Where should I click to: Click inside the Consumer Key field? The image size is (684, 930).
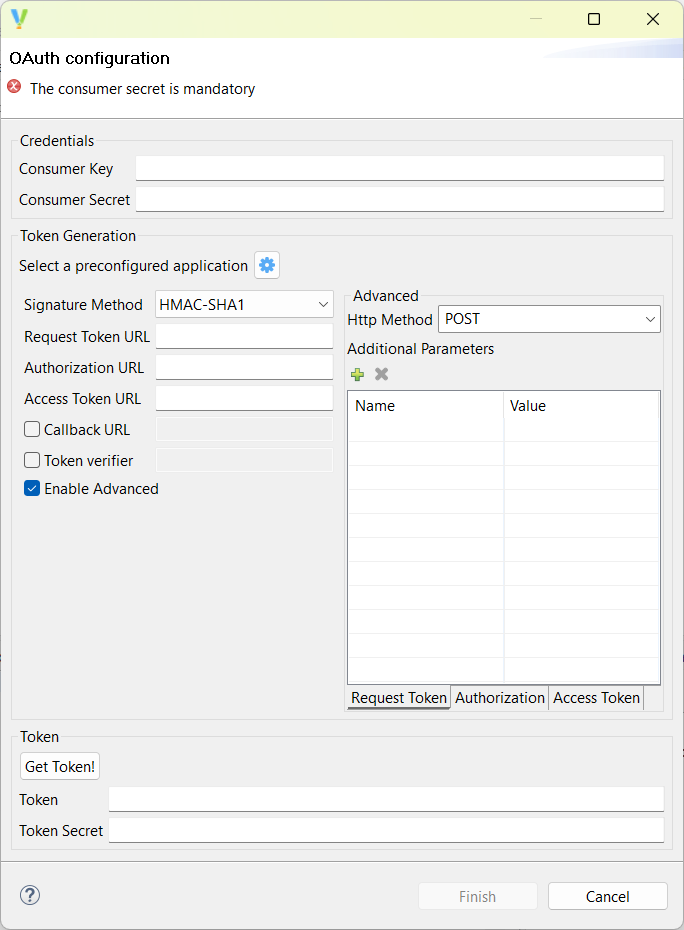point(400,168)
